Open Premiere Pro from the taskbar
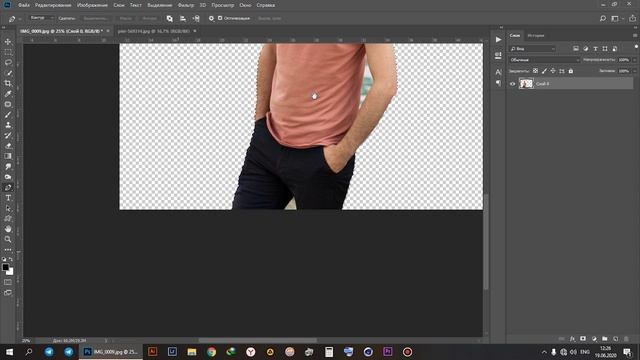The image size is (640, 360). (388, 352)
